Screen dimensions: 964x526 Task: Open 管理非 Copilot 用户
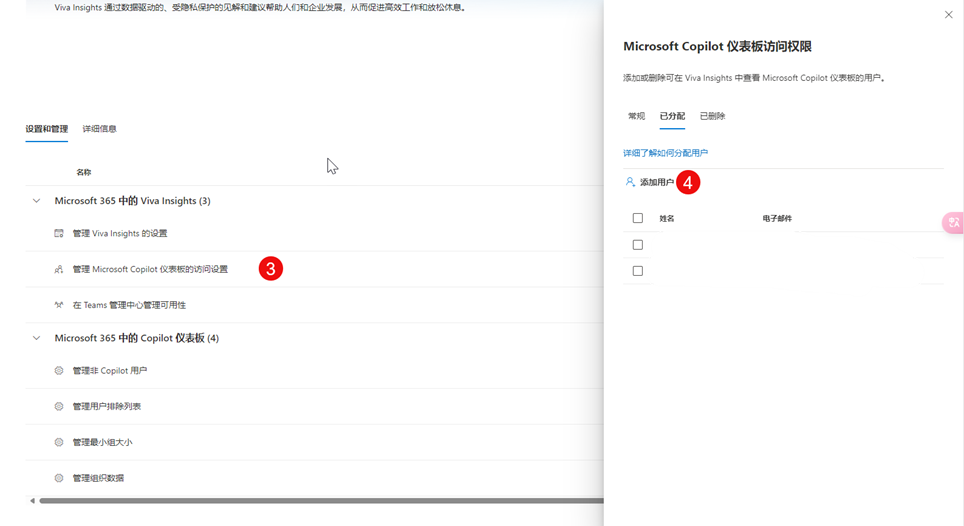[109, 371]
